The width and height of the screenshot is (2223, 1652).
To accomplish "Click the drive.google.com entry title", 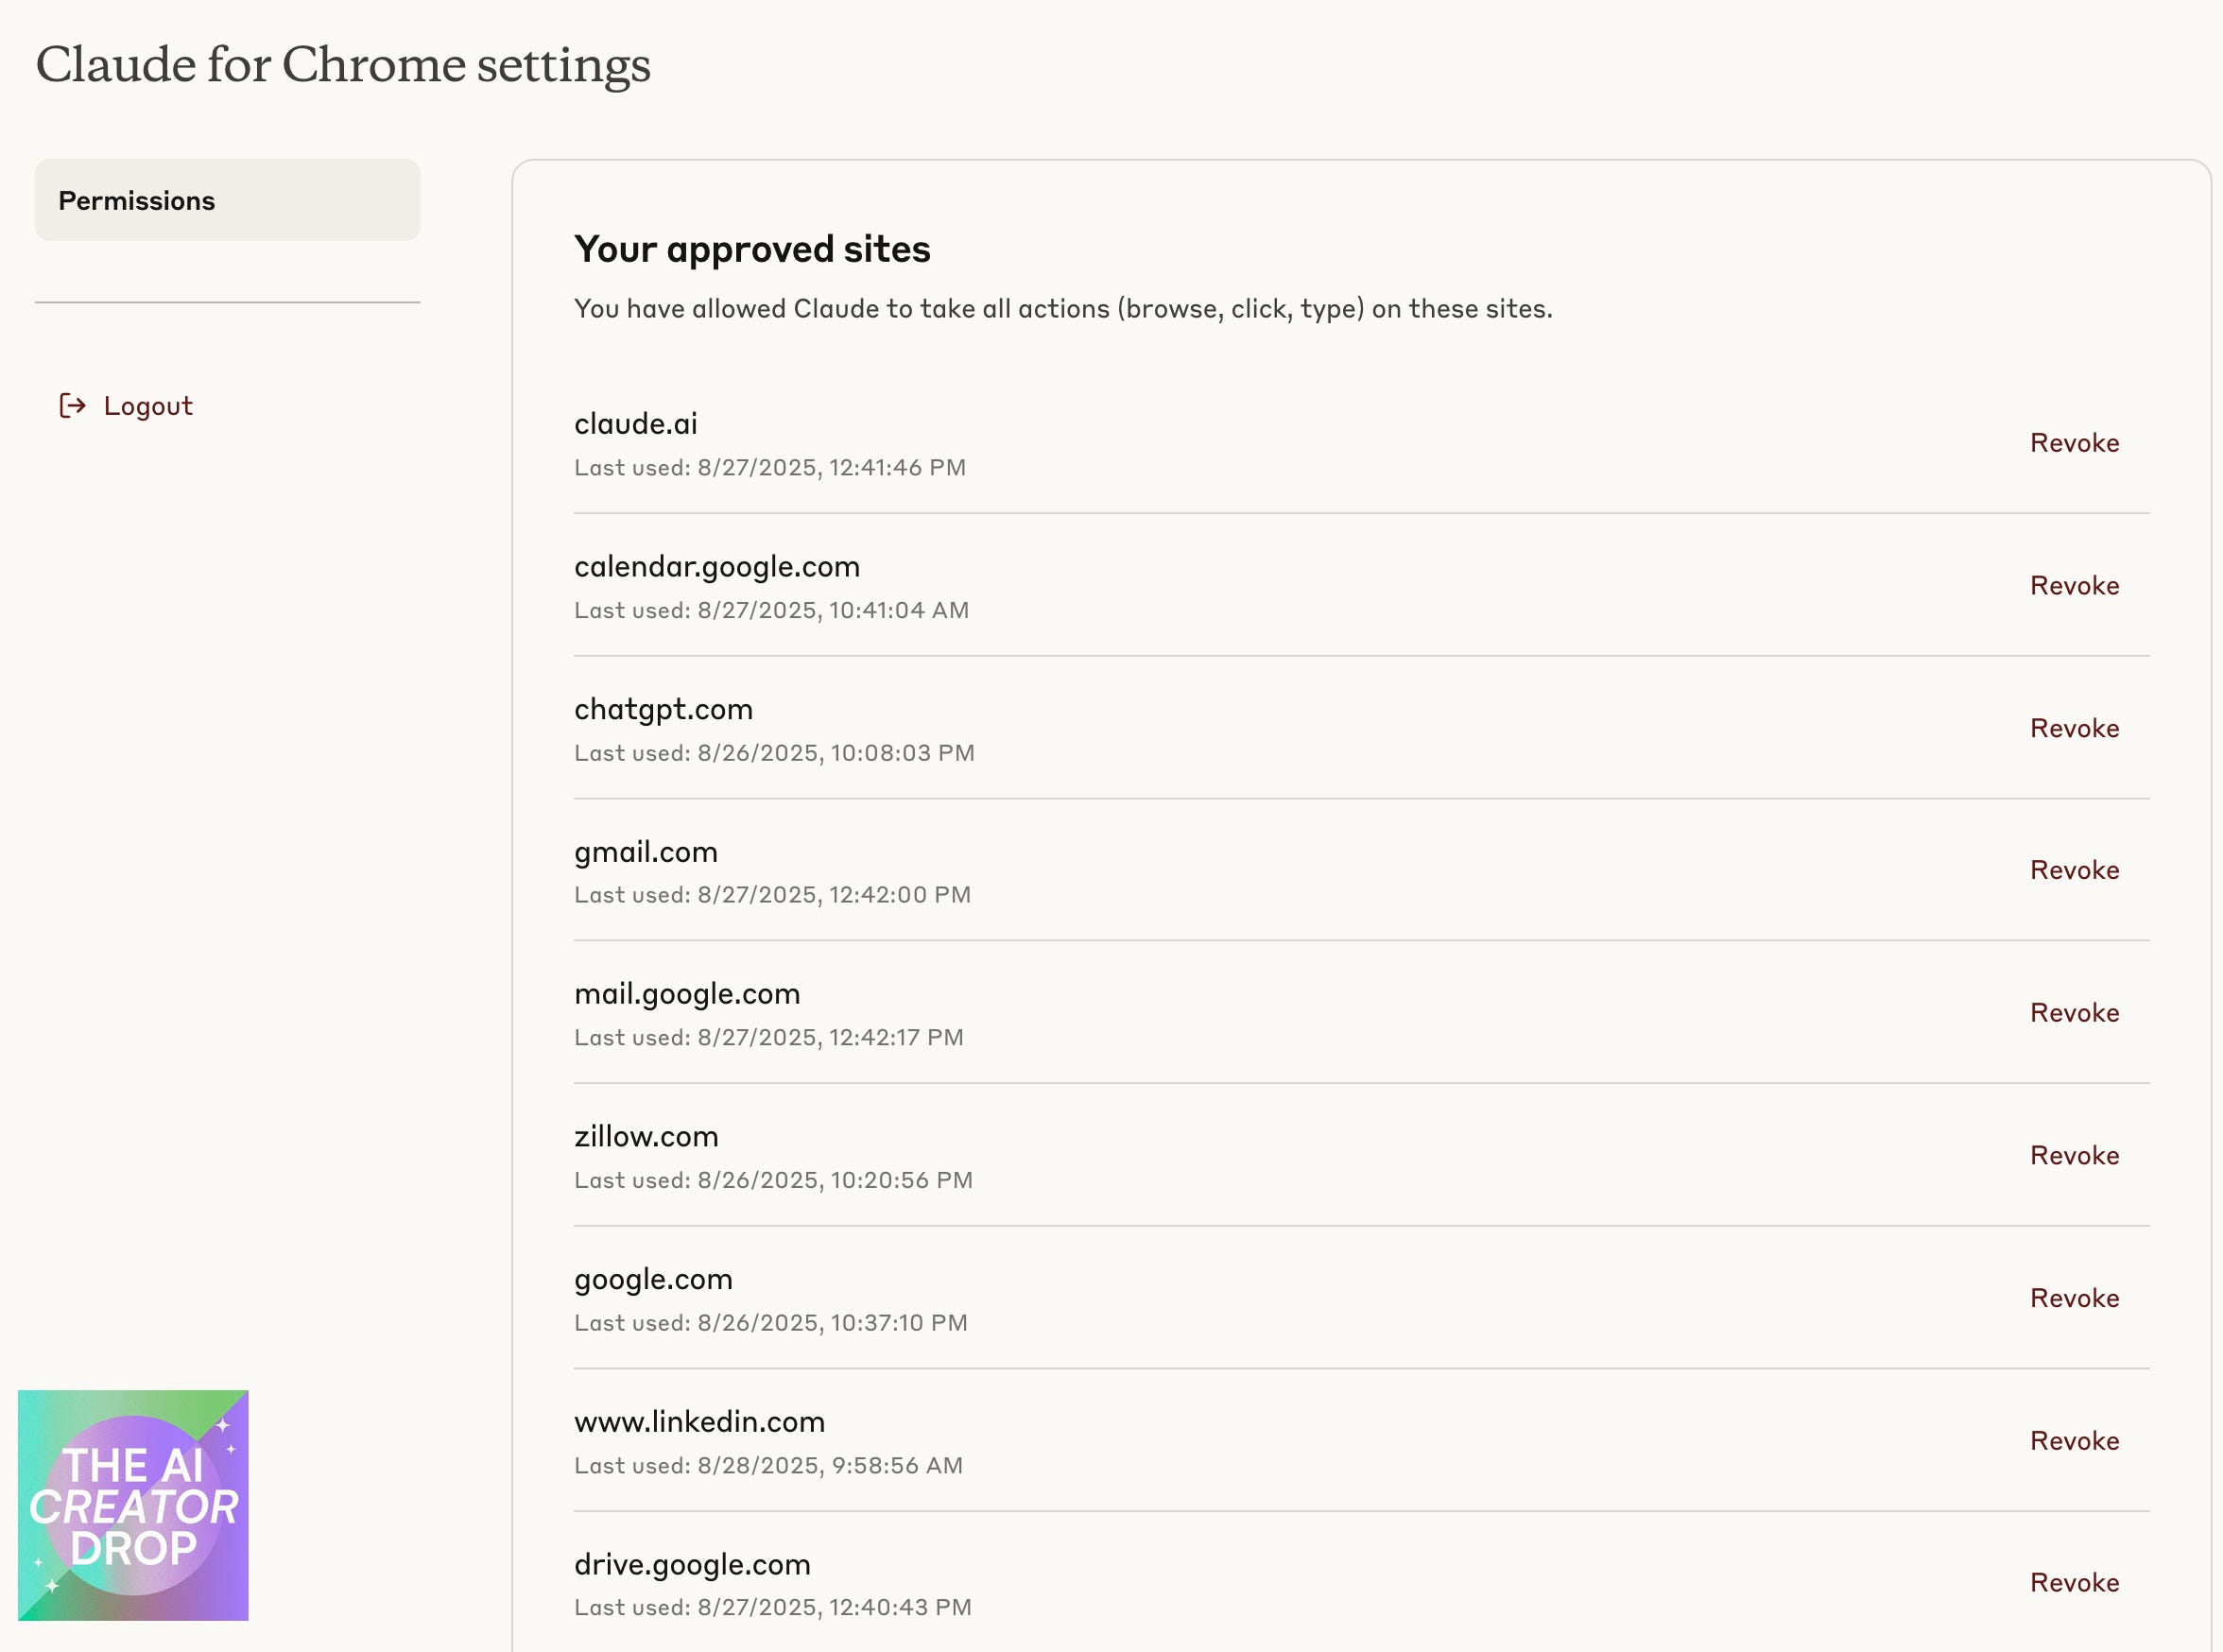I will coord(692,1565).
